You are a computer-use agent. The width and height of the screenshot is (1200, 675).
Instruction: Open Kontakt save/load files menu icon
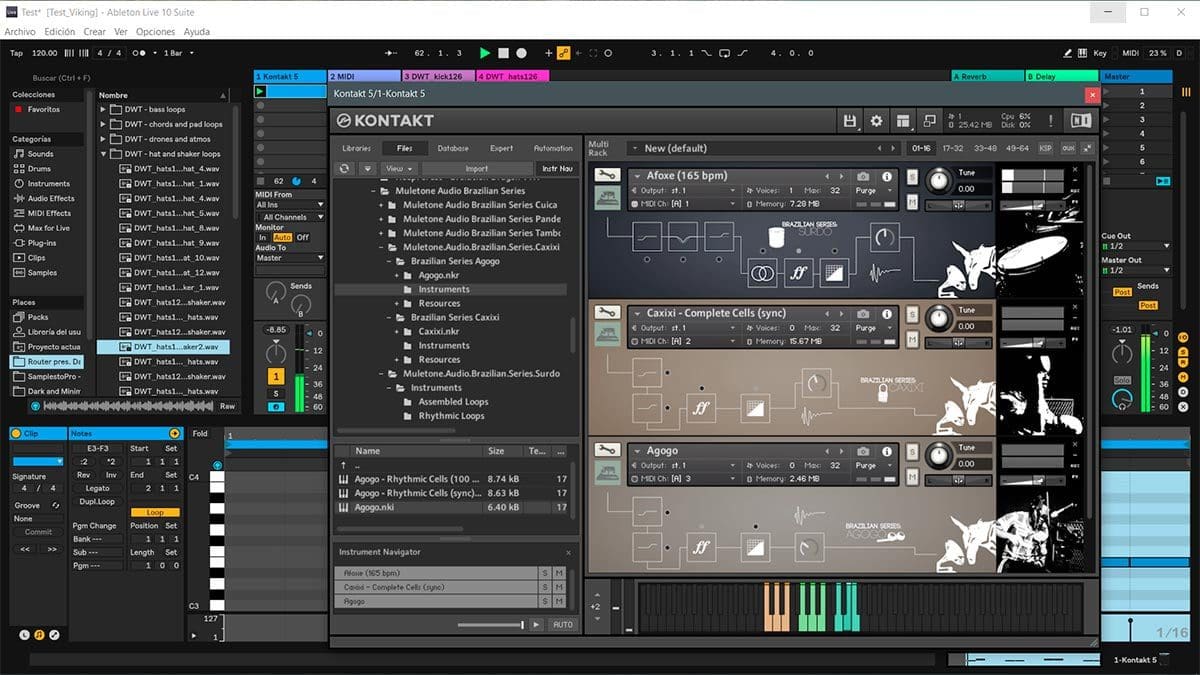pyautogui.click(x=850, y=121)
